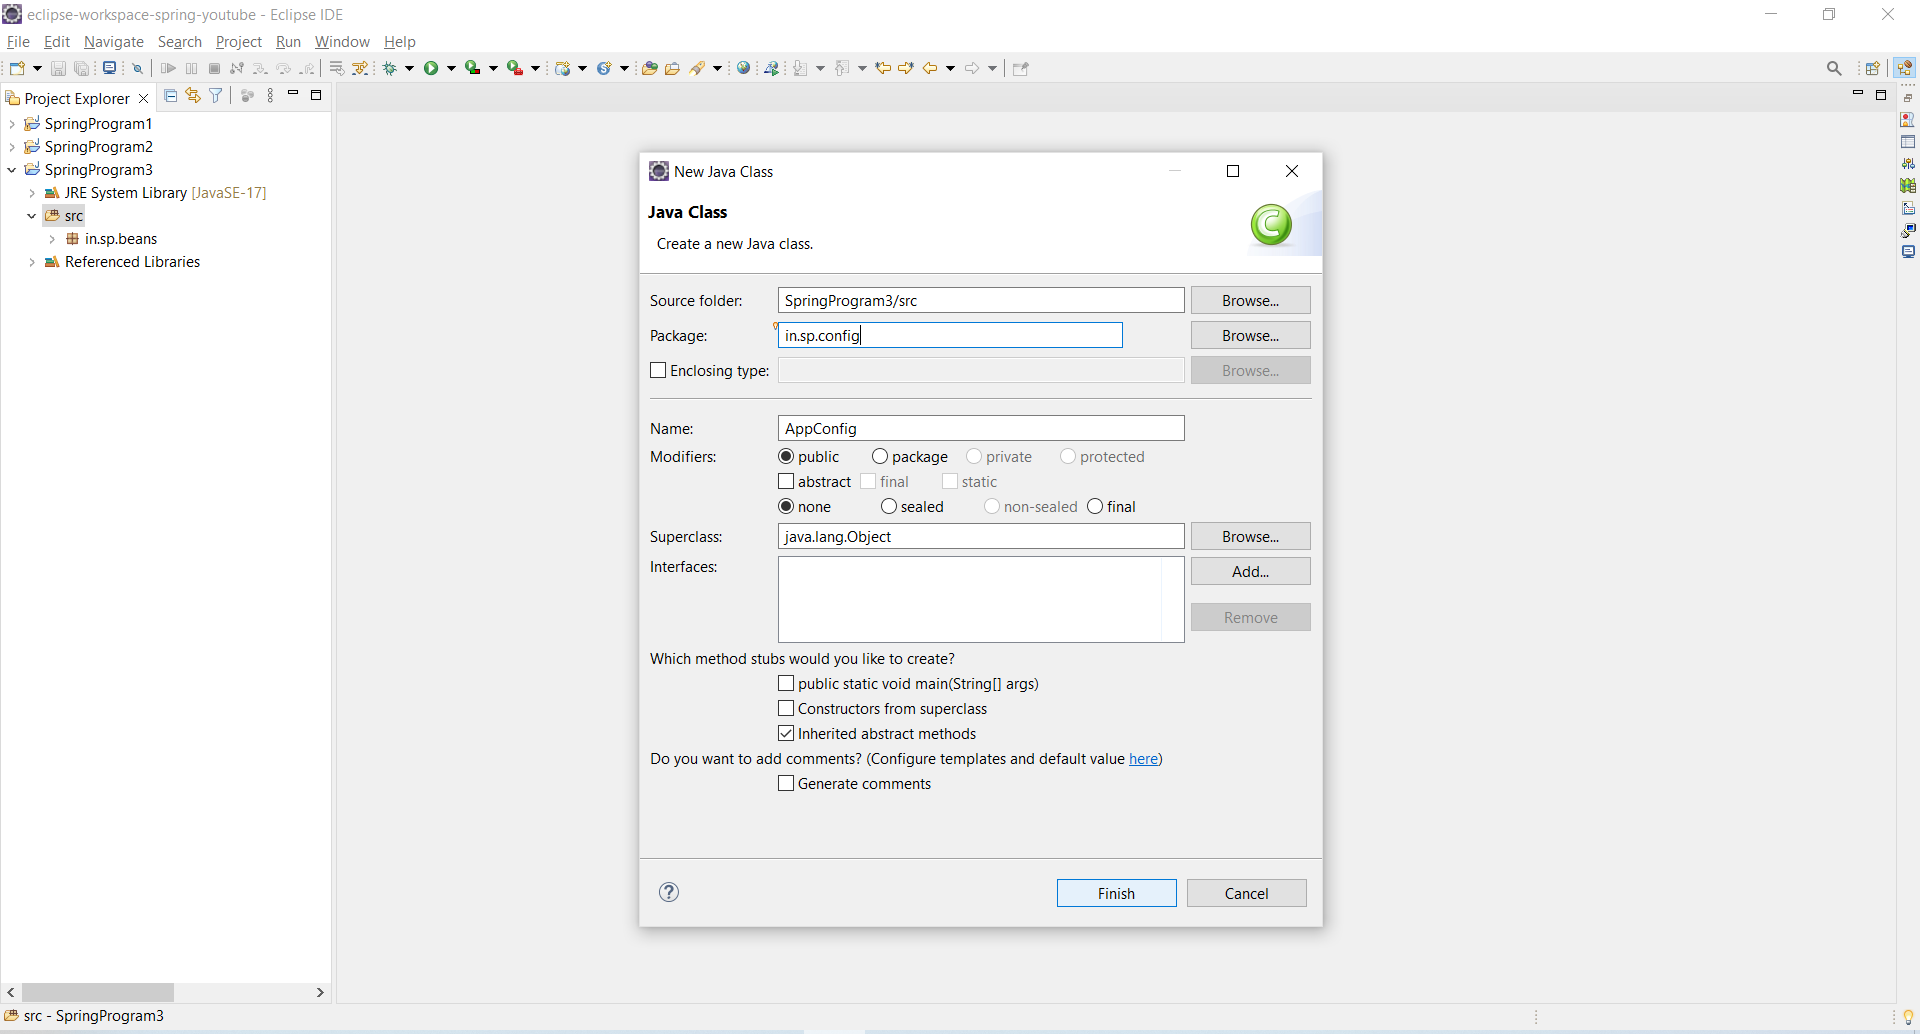Click the Superclass text field
The height and width of the screenshot is (1034, 1920).
(x=981, y=536)
